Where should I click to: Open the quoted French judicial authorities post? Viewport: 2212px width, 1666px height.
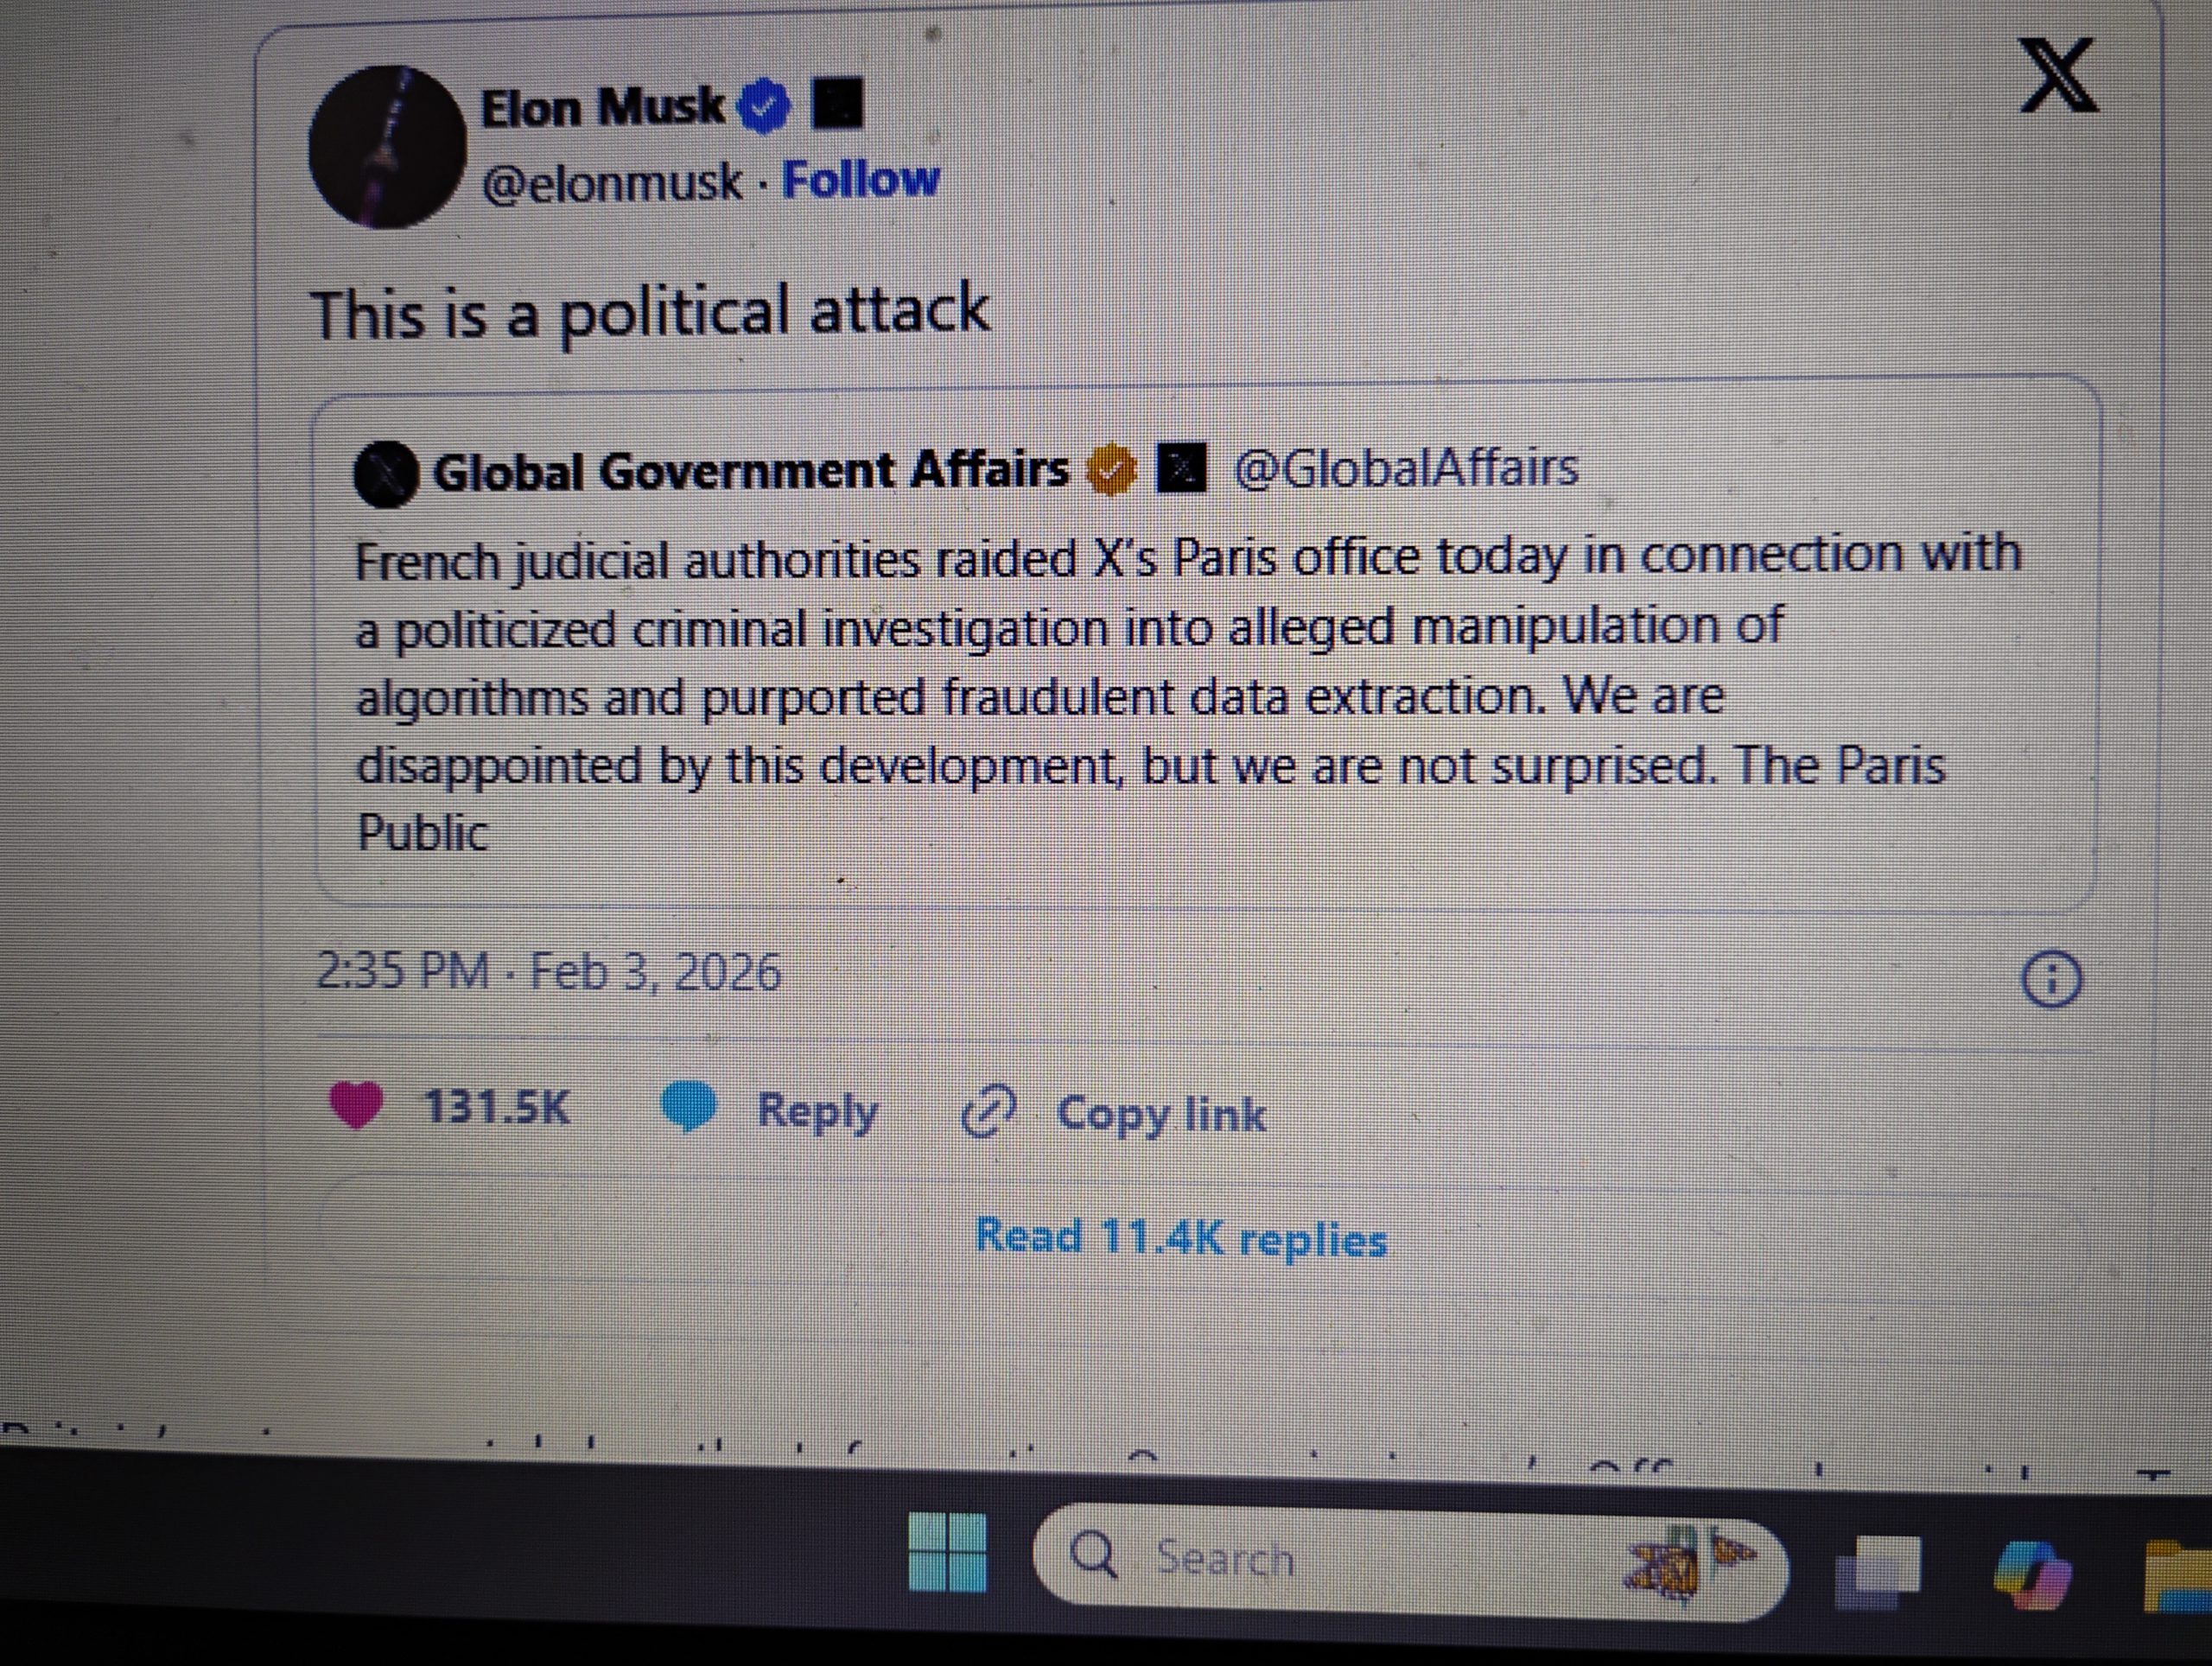(1150, 690)
